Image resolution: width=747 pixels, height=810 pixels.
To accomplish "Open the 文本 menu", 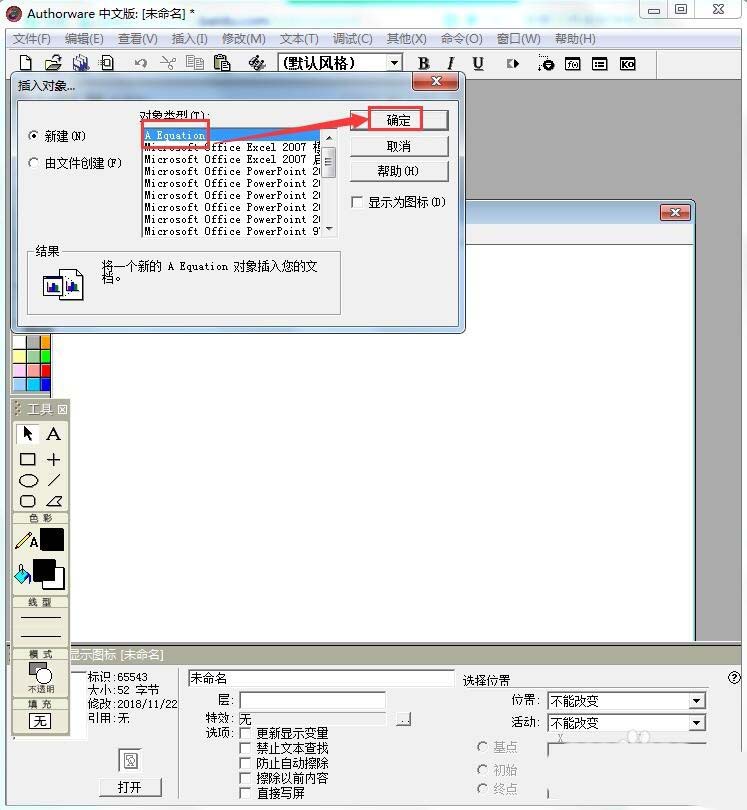I will tap(299, 39).
